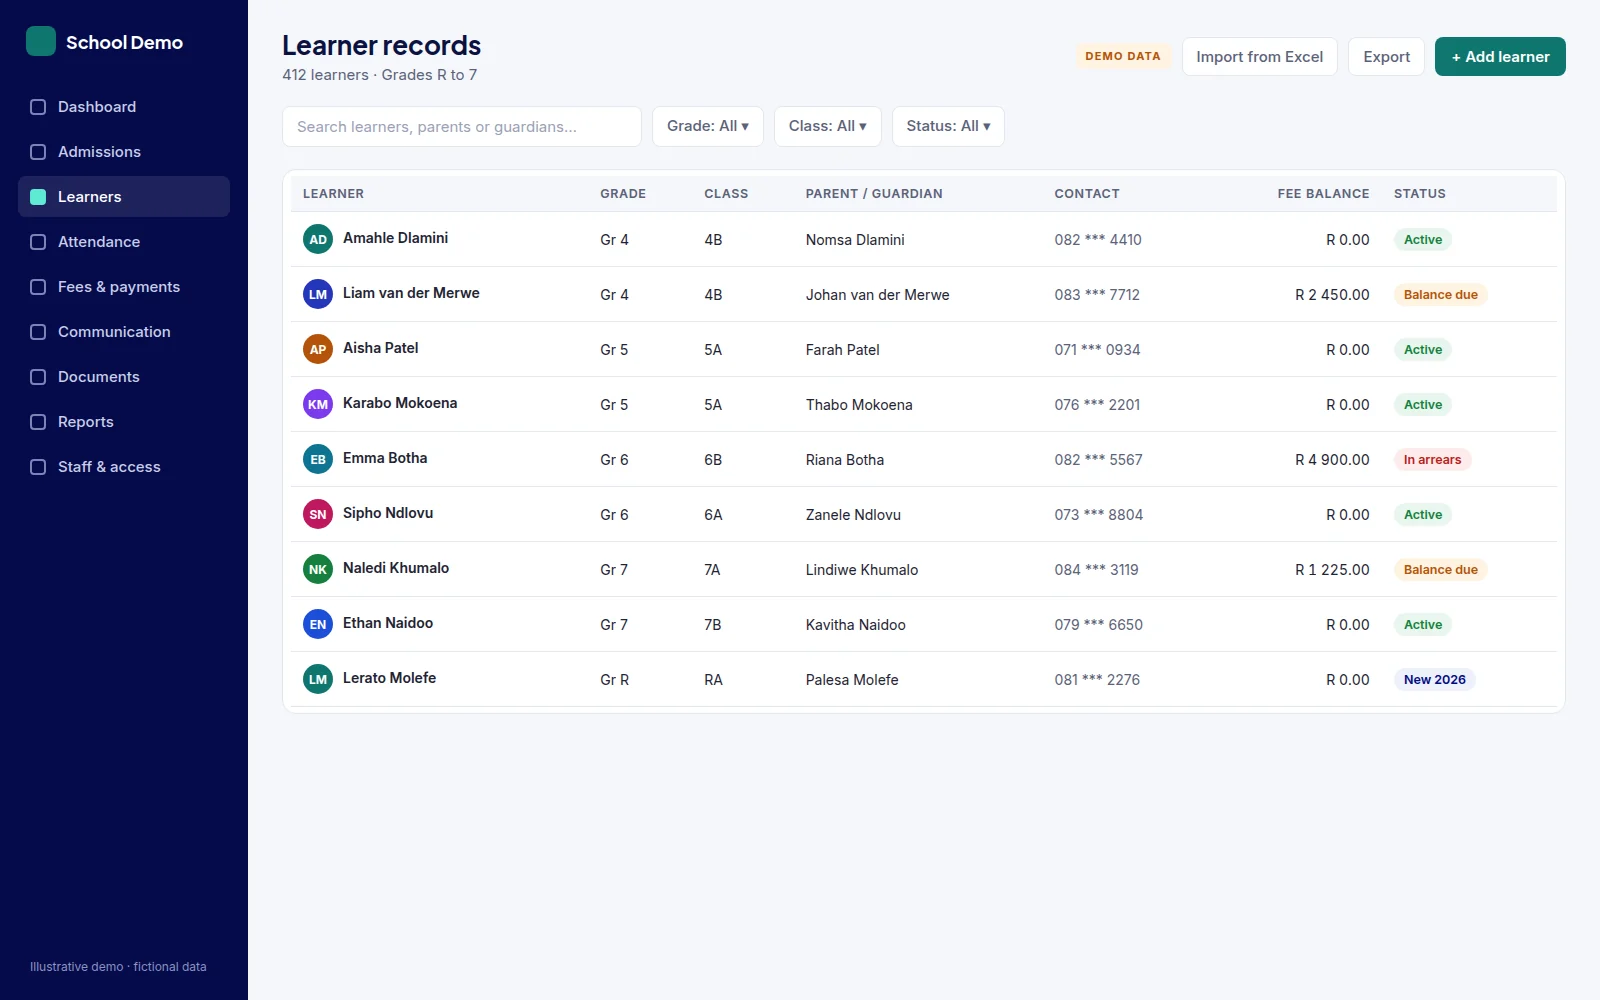Viewport: 1600px width, 1000px height.
Task: Open Documents menu item
Action: click(x=124, y=377)
